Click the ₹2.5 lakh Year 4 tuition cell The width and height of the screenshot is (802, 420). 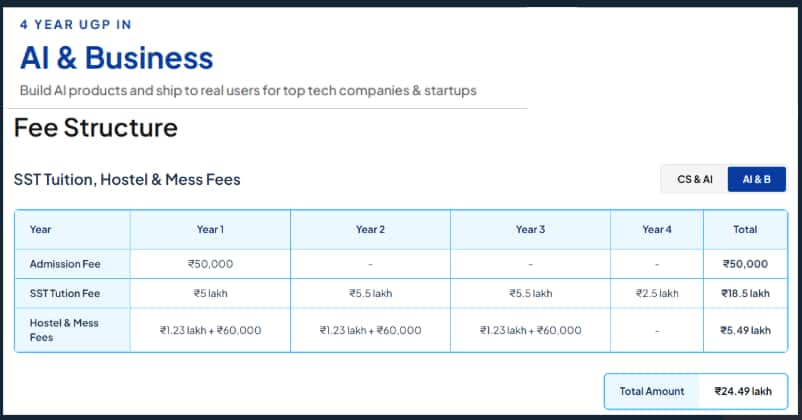(x=657, y=294)
